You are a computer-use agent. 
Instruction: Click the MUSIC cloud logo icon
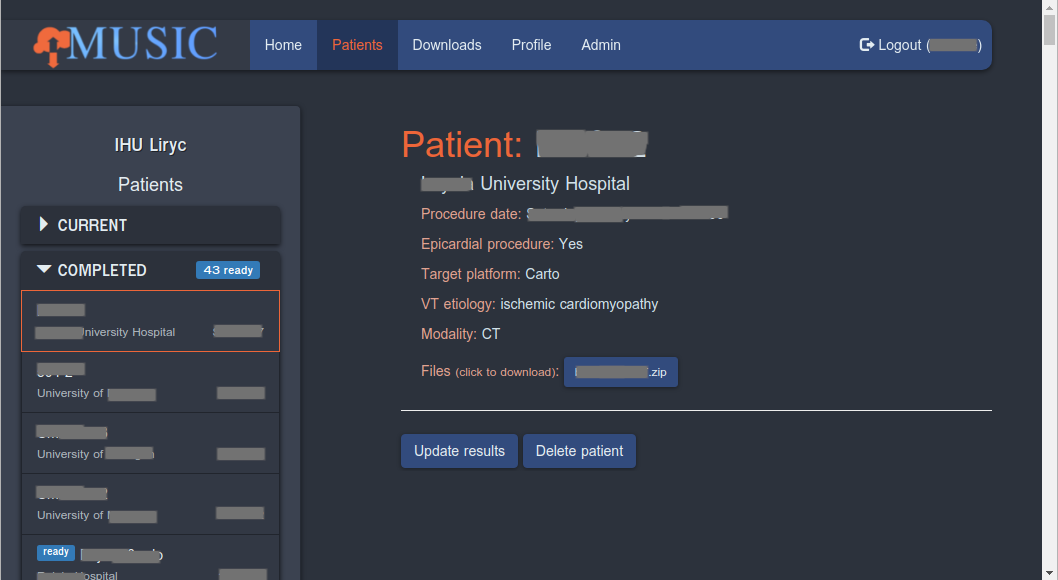[x=51, y=47]
